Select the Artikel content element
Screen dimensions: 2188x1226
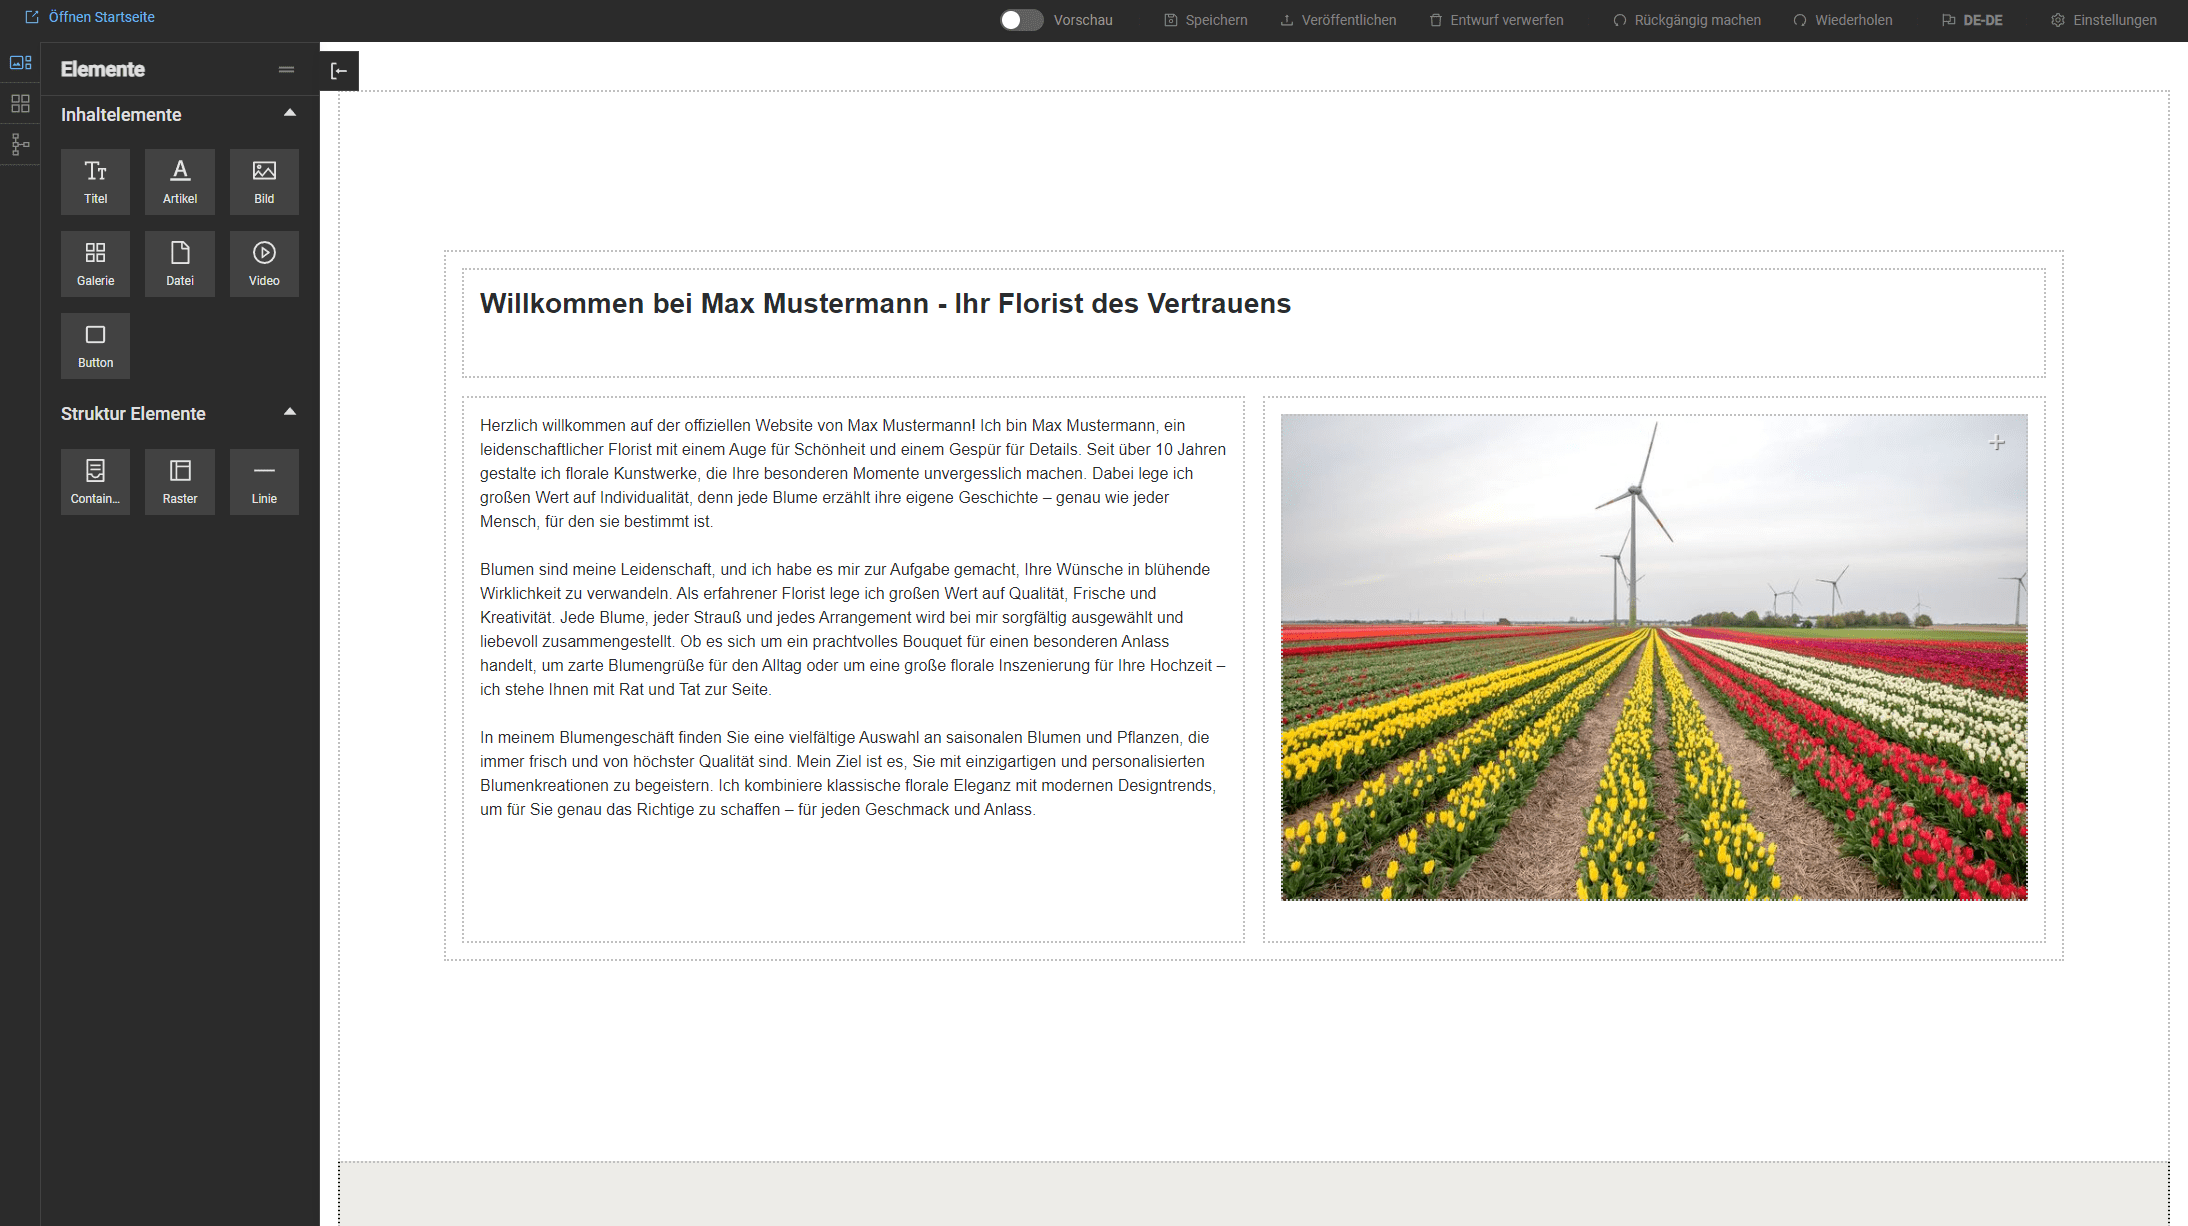coord(180,181)
